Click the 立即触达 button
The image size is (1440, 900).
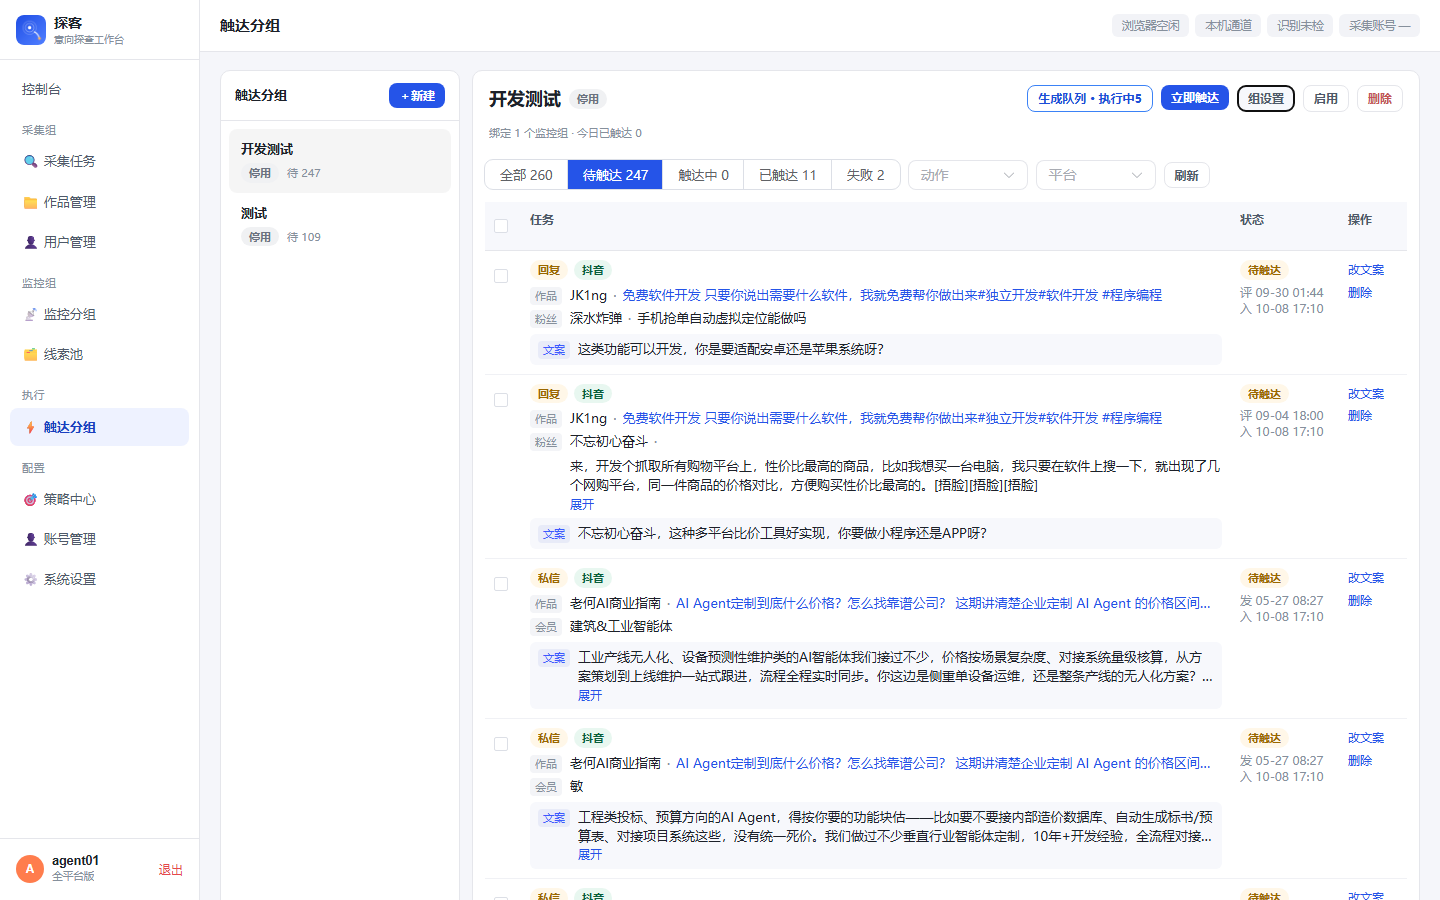point(1195,98)
